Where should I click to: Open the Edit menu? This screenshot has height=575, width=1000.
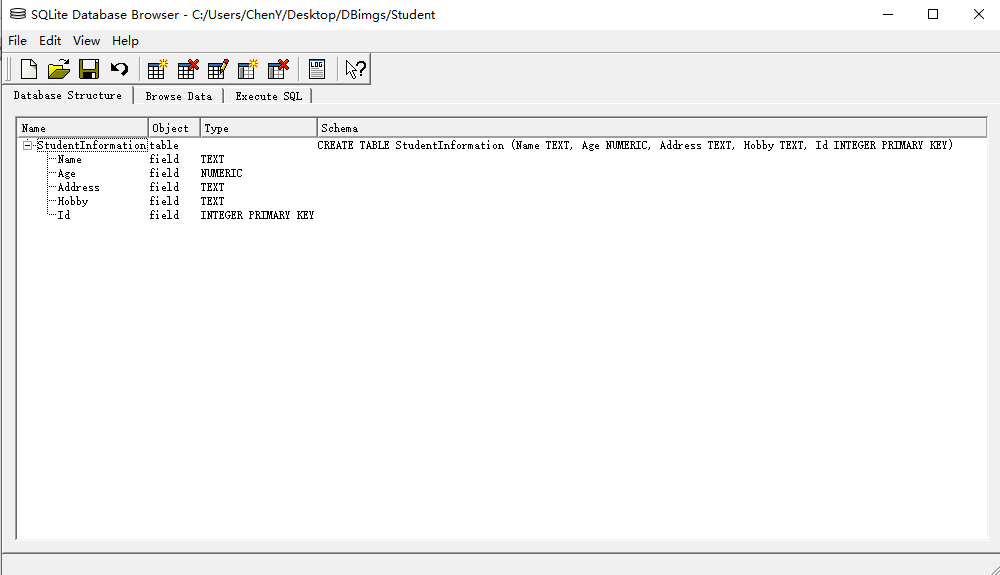point(50,41)
